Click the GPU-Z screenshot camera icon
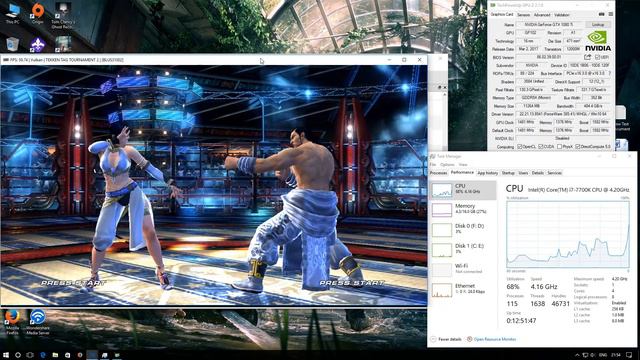Screen dimensions: 640x360 pos(601,14)
